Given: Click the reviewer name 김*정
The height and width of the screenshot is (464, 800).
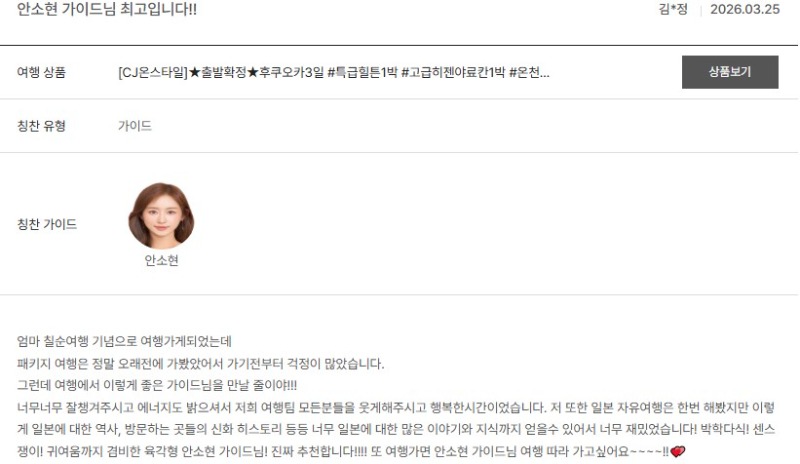Looking at the screenshot, I should (673, 9).
